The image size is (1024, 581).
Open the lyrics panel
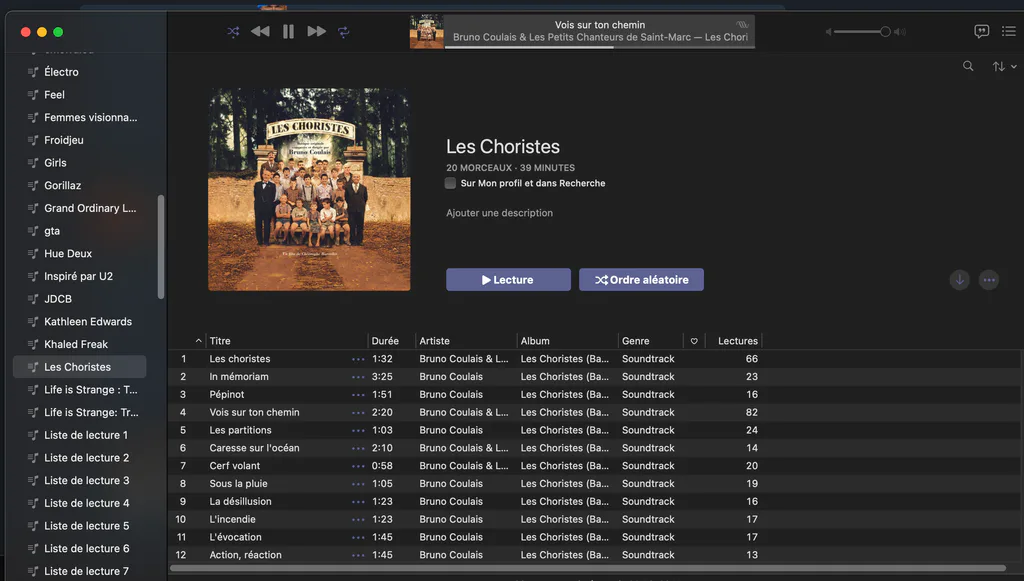[x=982, y=31]
